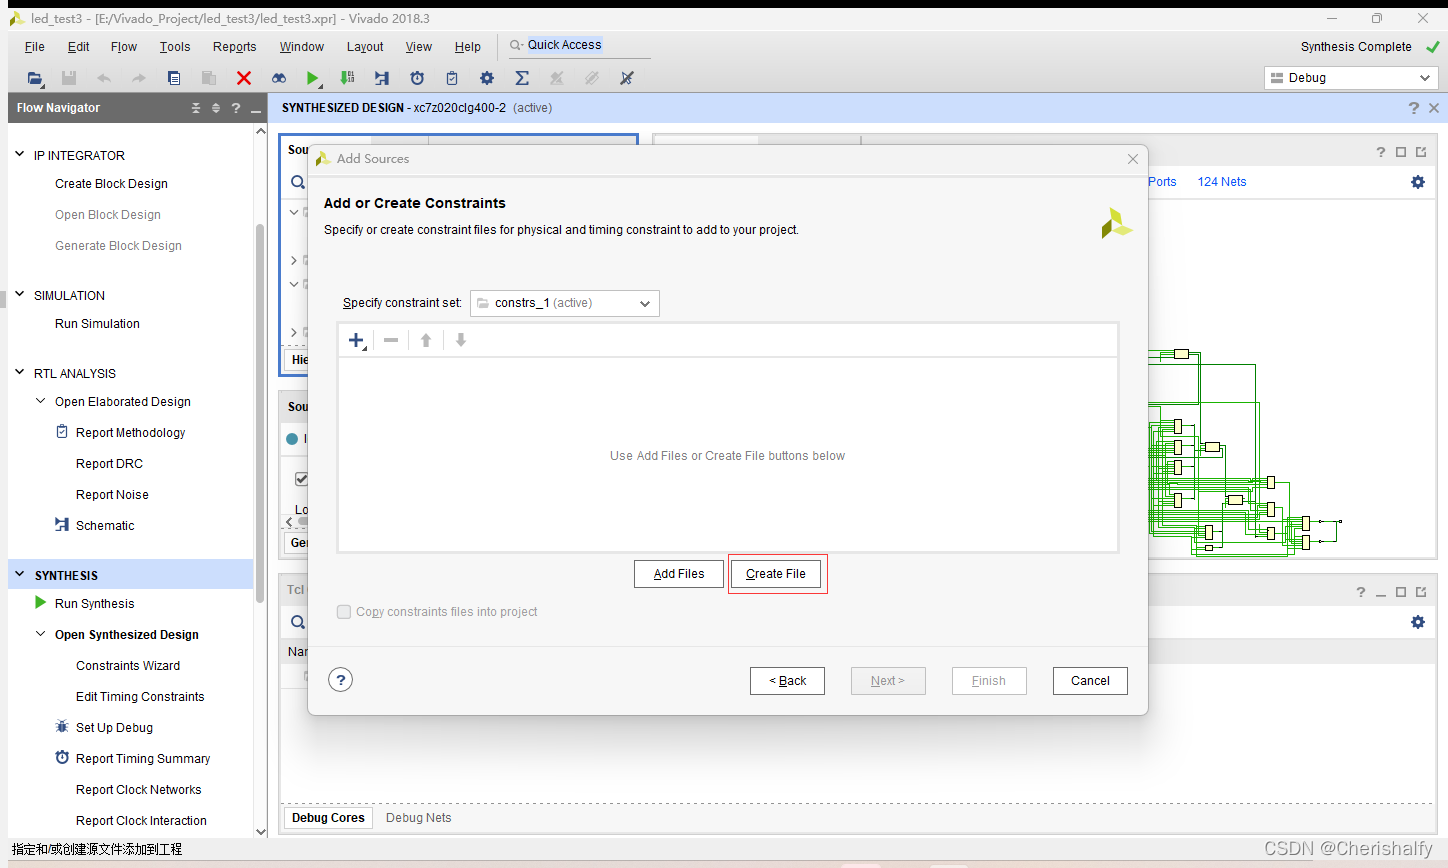Click the Set Up Debug bug icon
The height and width of the screenshot is (868, 1448).
[62, 727]
